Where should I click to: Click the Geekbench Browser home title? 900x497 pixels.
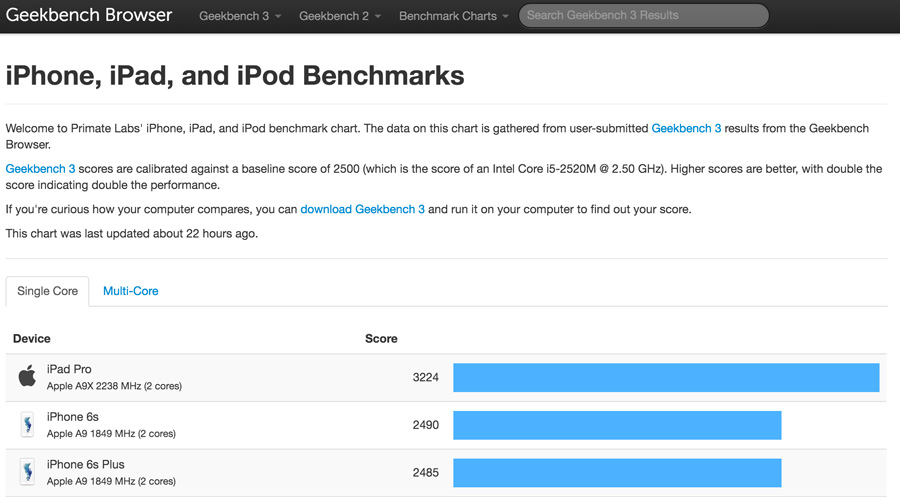[89, 16]
